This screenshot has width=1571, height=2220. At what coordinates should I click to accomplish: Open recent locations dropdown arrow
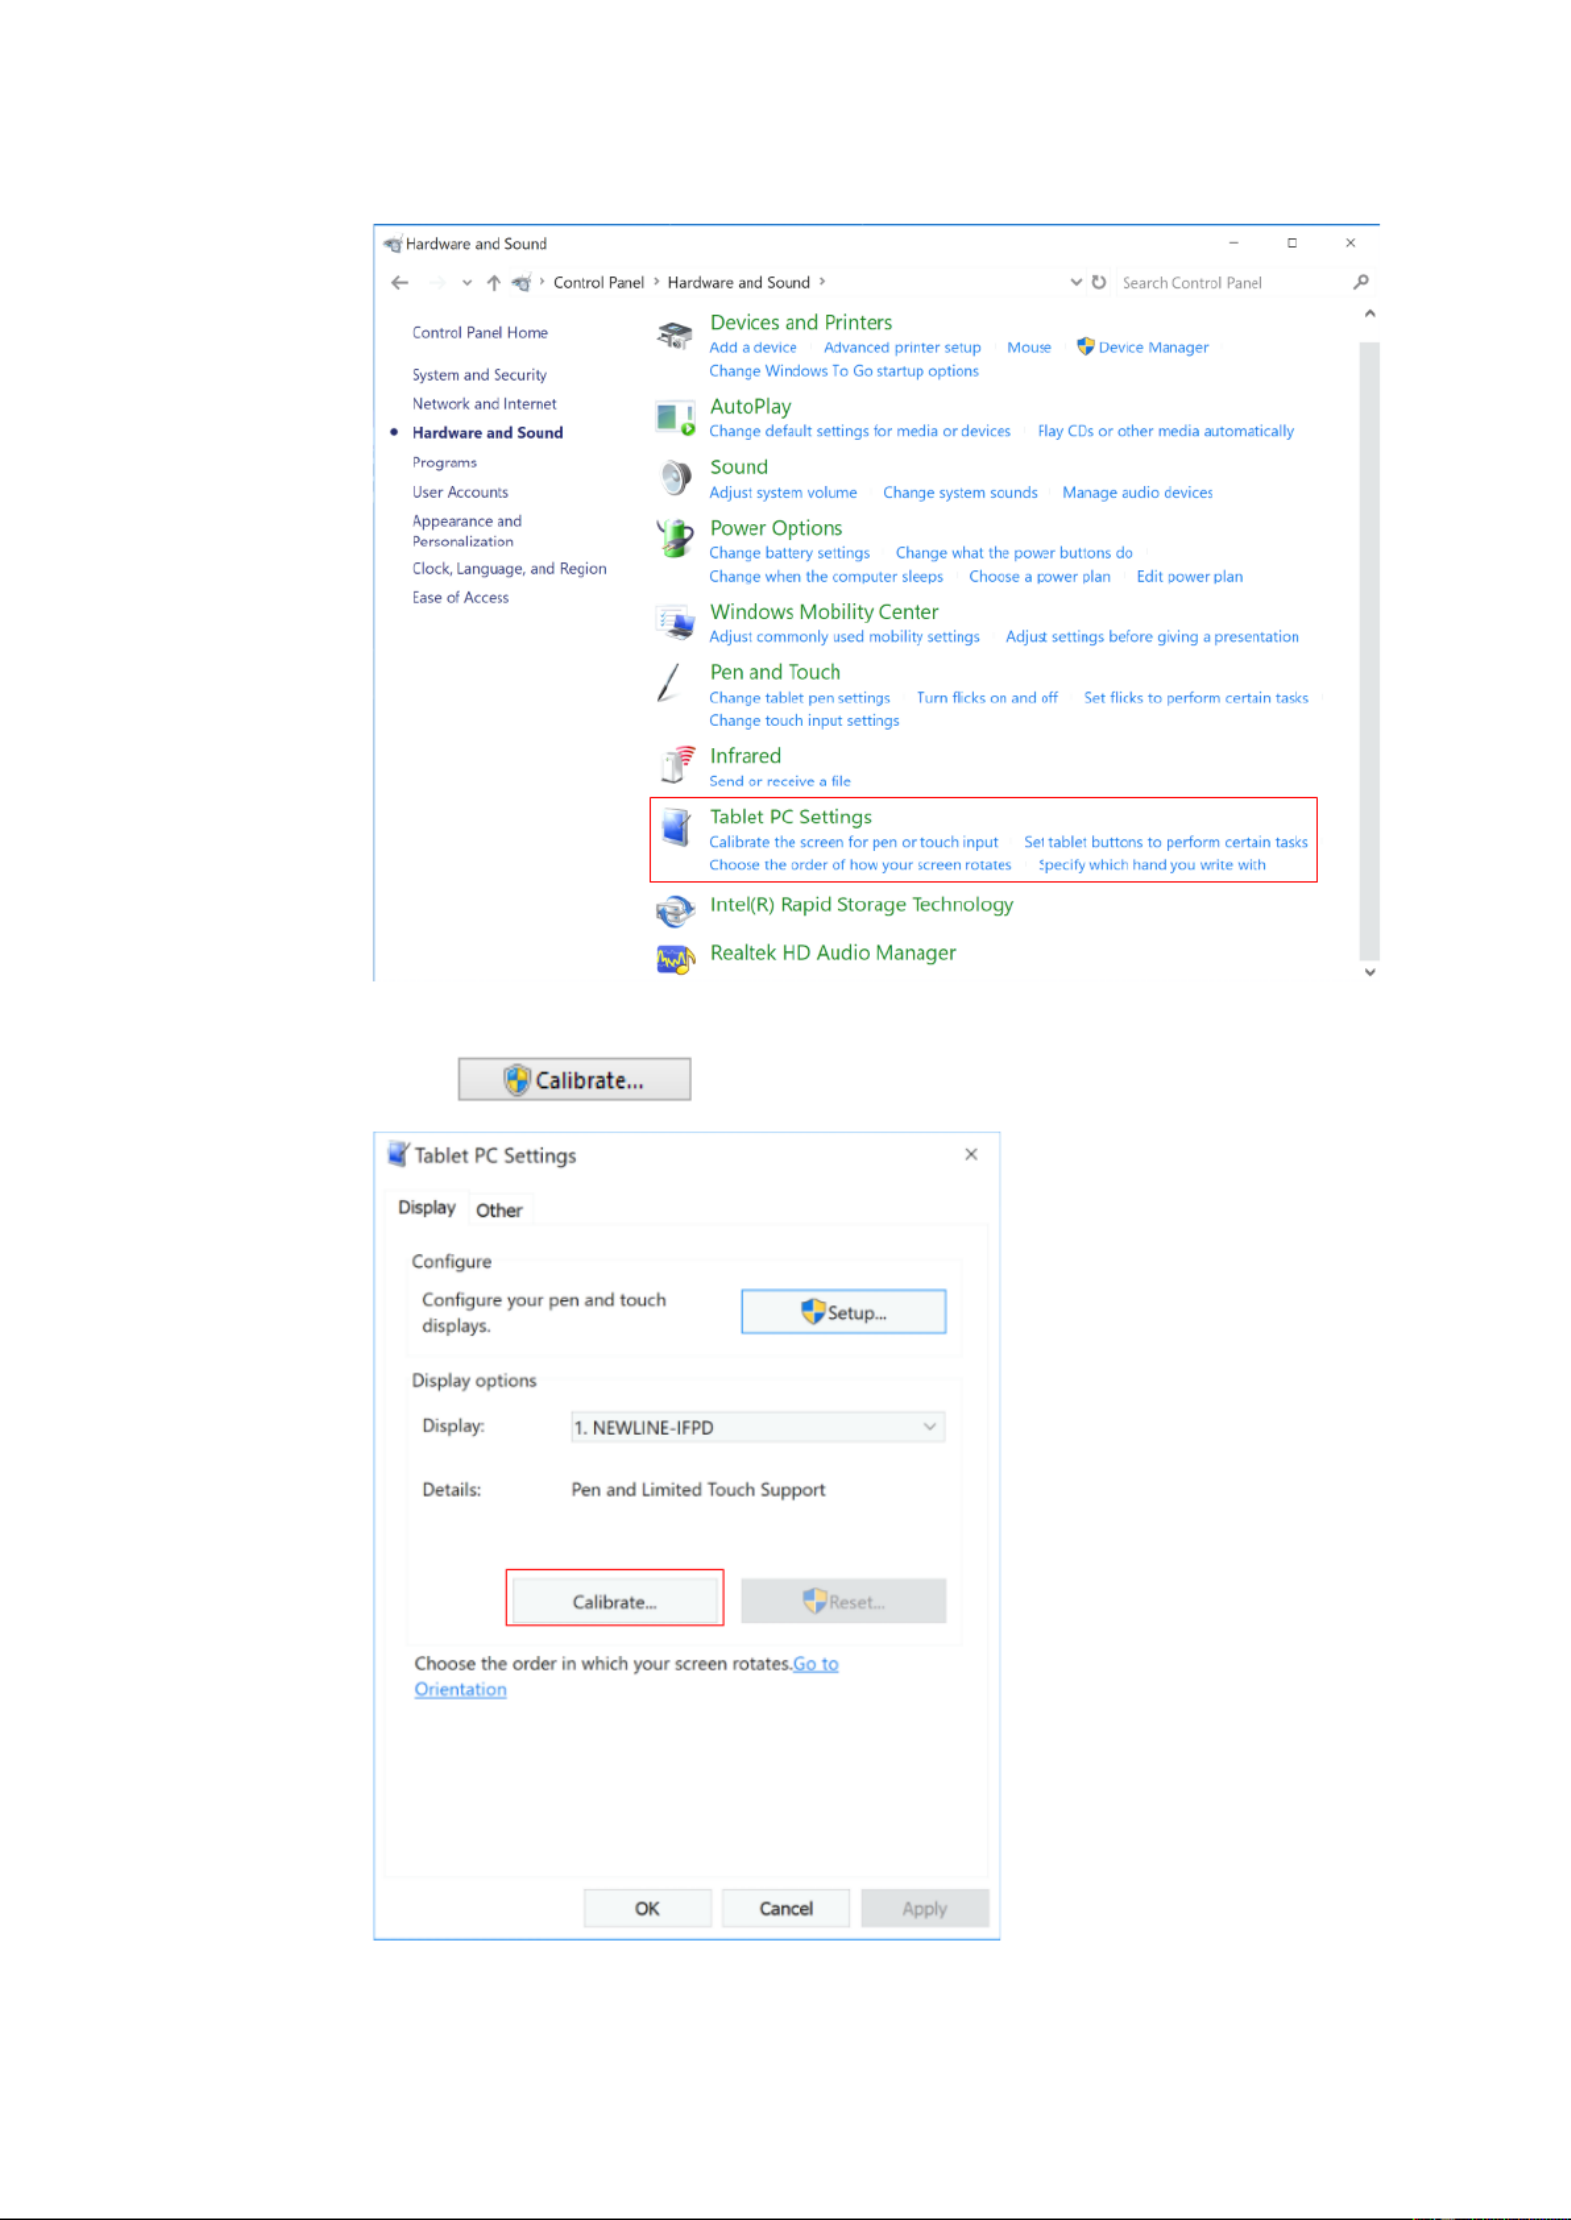pos(466,283)
